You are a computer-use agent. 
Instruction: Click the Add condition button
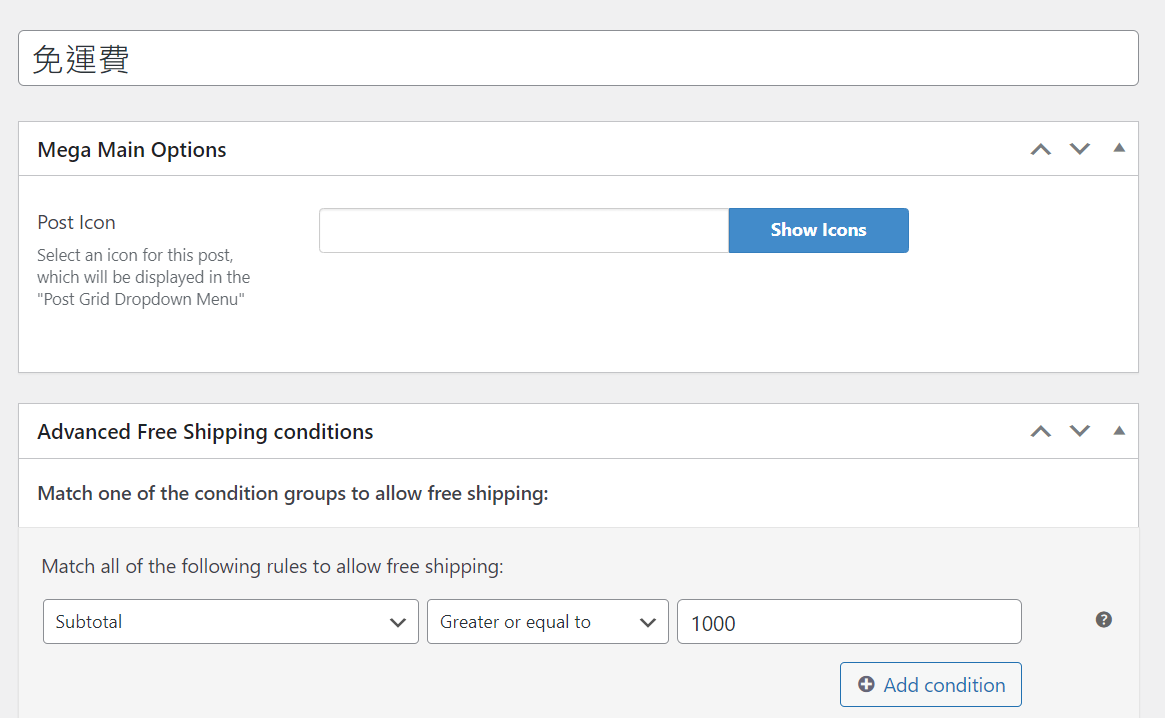click(930, 685)
